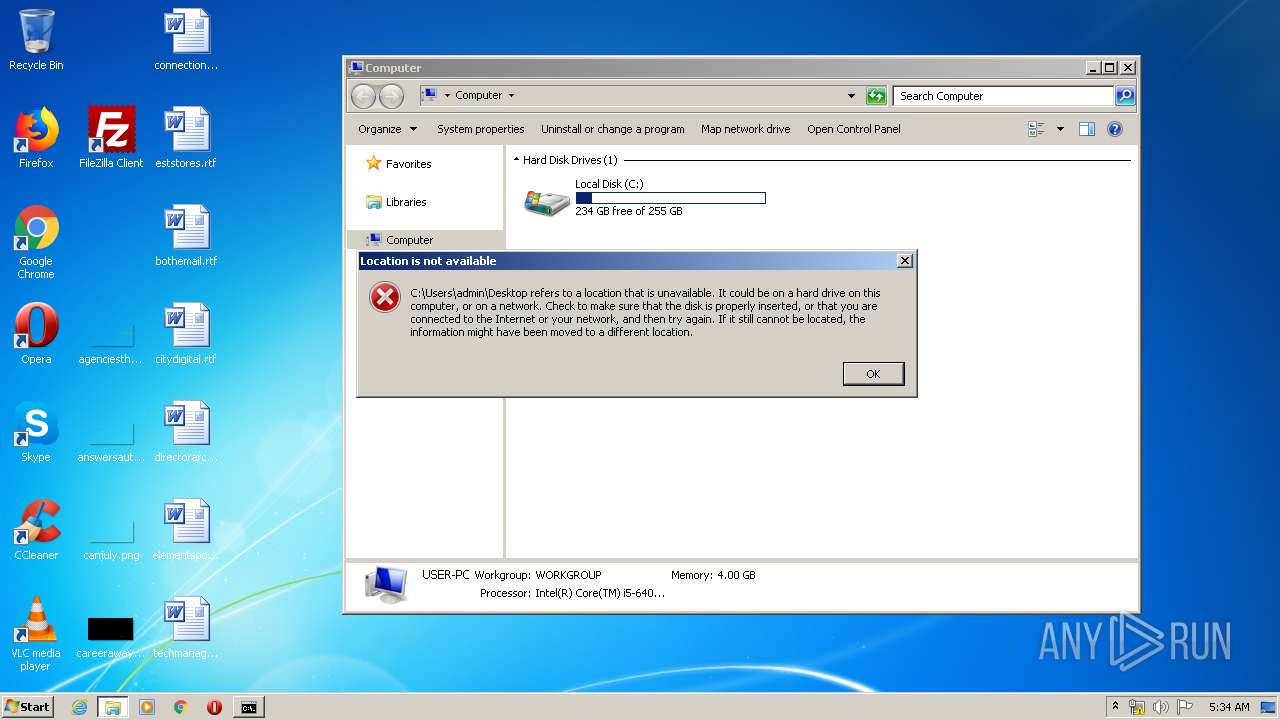Open the command prompt taskbar button

coord(248,707)
